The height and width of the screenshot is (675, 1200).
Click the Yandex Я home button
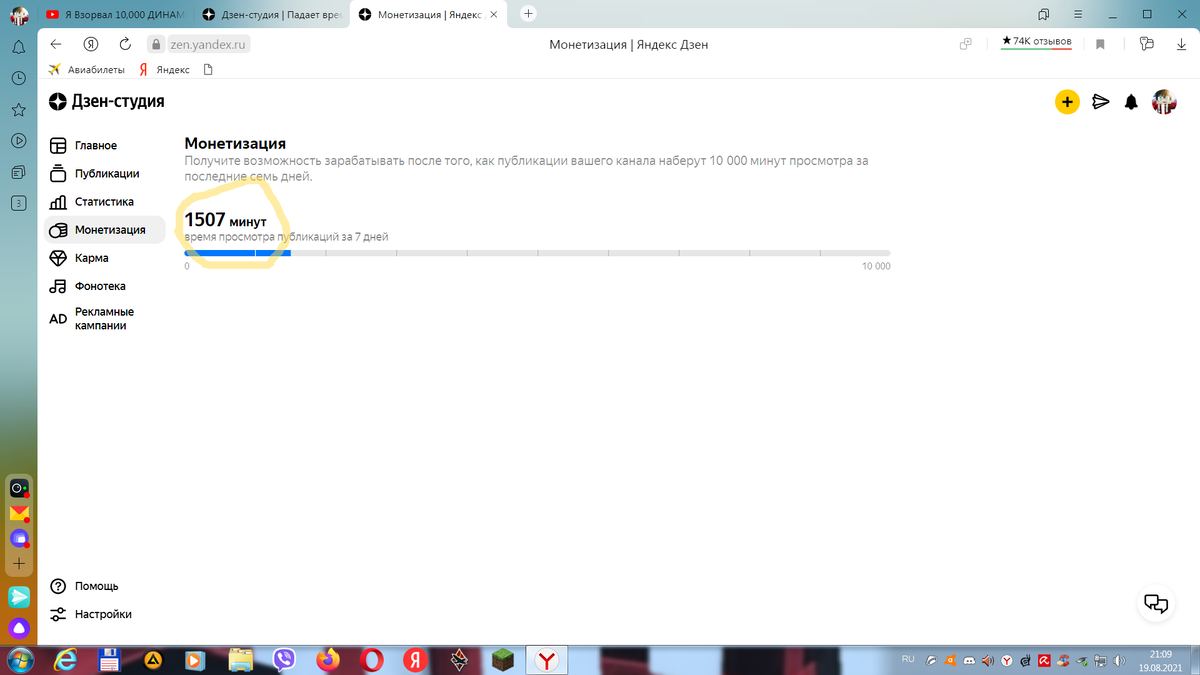pos(91,44)
